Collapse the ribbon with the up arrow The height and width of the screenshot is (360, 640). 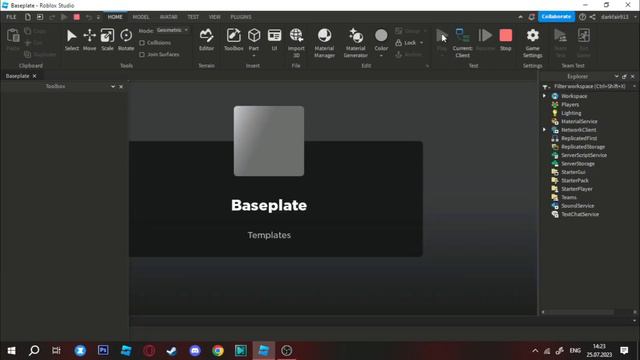(x=520, y=17)
